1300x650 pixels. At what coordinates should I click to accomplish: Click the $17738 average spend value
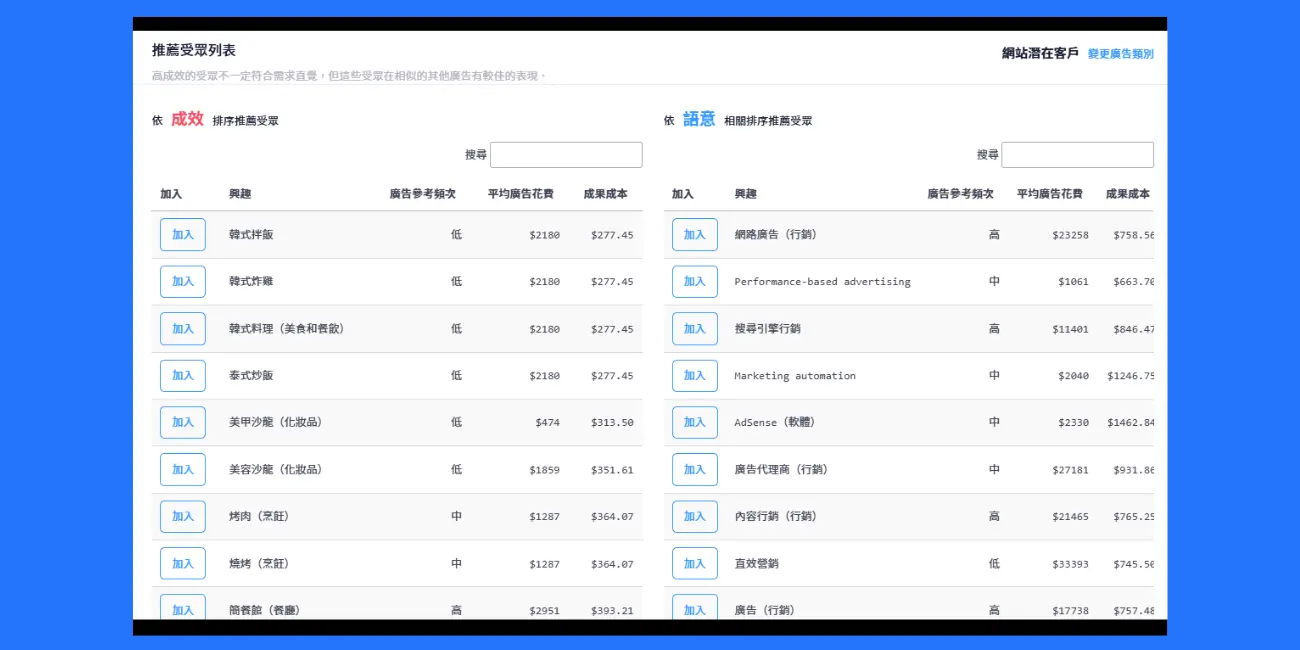click(1070, 610)
